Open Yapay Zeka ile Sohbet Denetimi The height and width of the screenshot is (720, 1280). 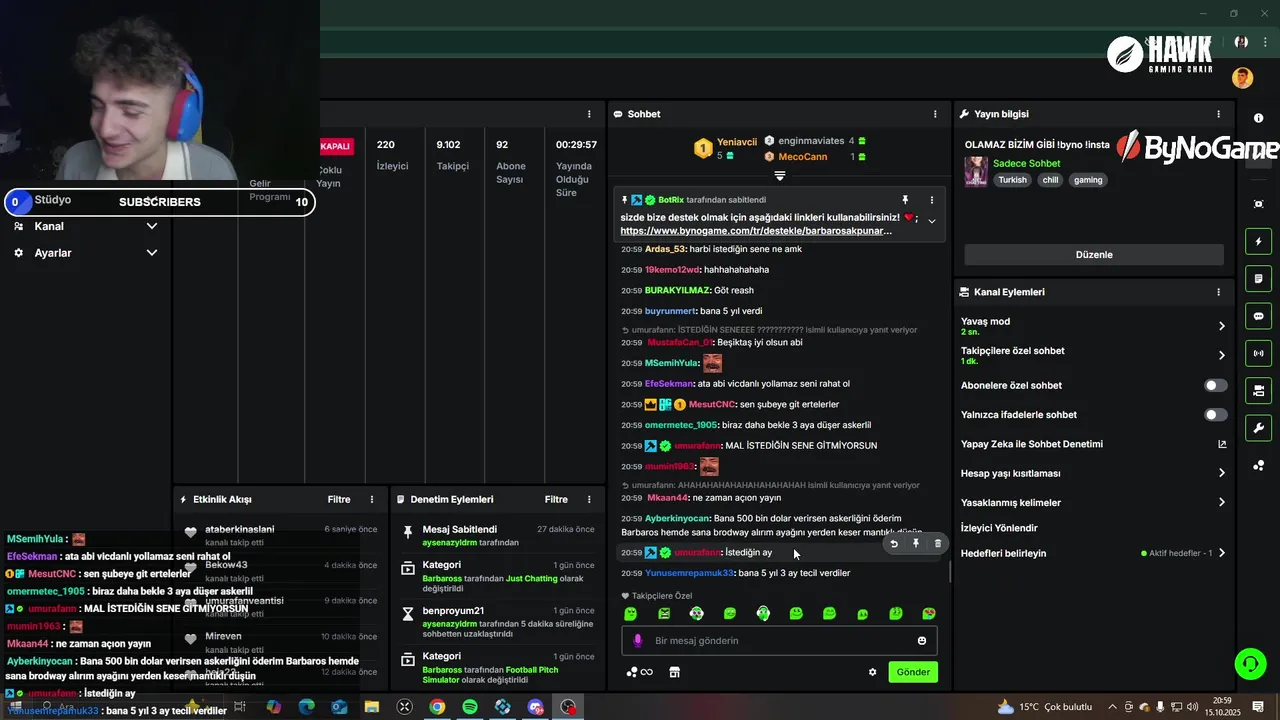tap(1094, 444)
